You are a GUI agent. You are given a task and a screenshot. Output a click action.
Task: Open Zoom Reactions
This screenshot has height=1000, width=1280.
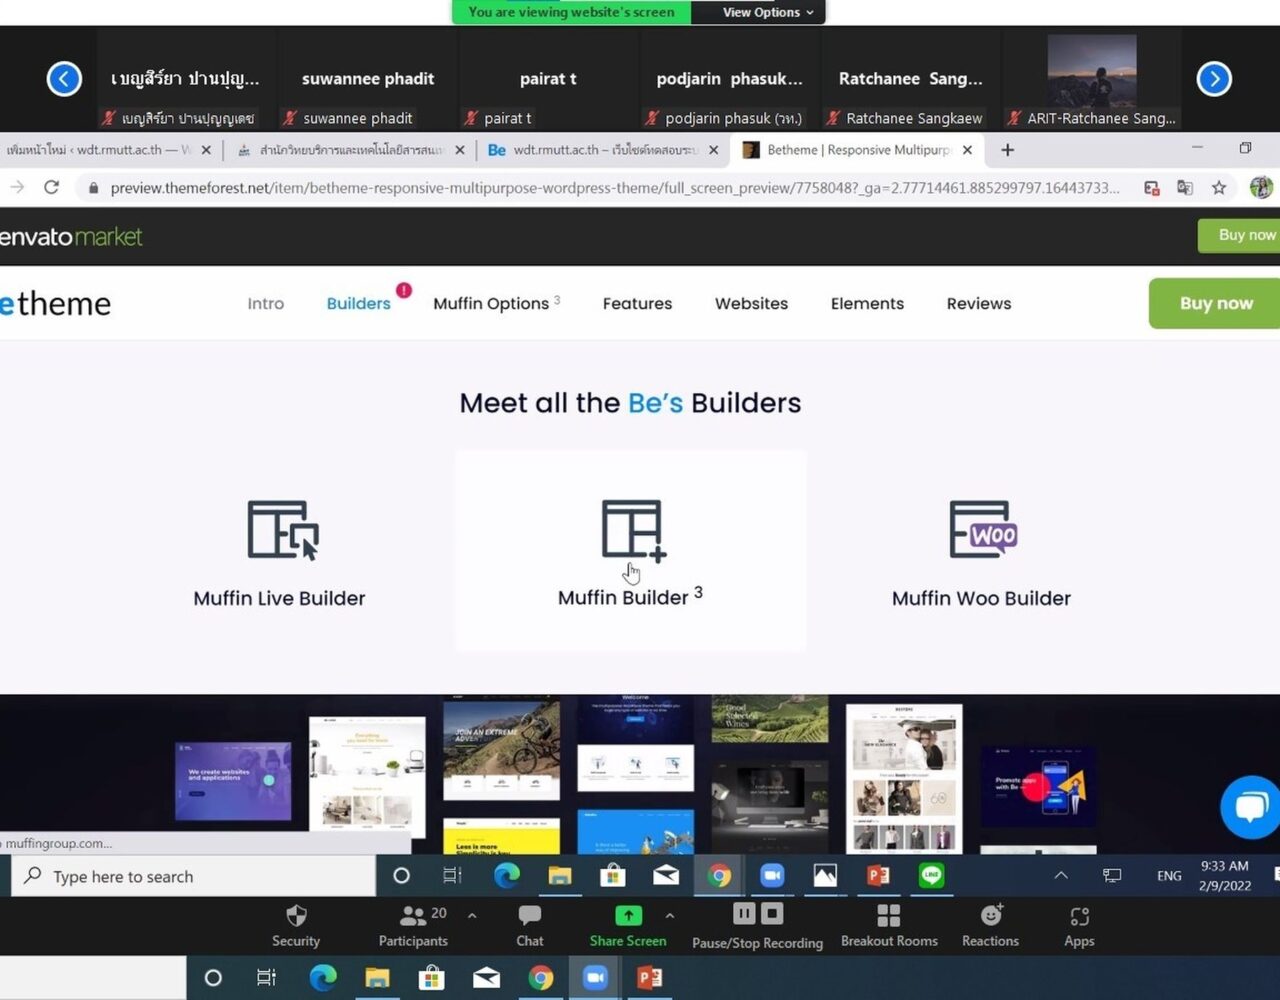991,926
